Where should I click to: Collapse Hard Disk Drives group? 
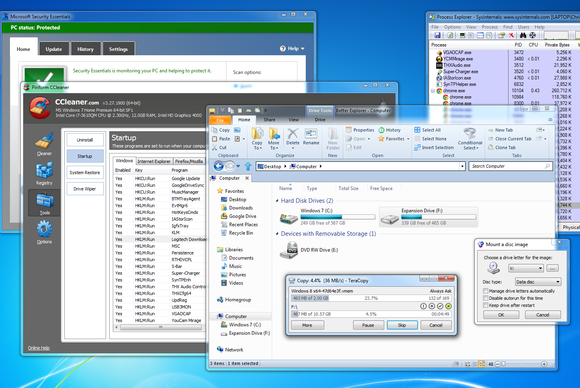click(277, 201)
